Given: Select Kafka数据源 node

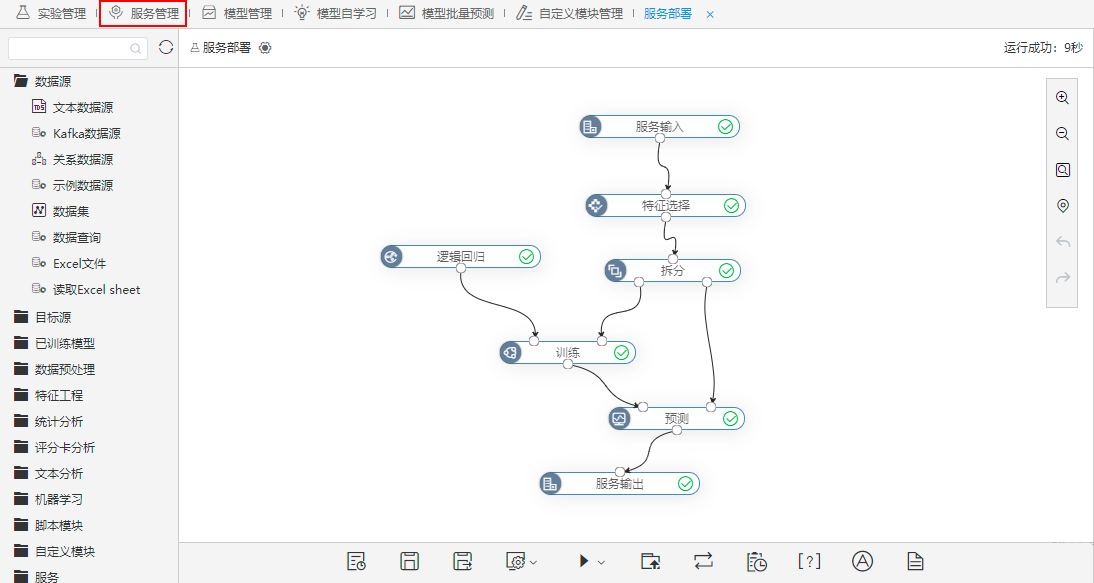Looking at the screenshot, I should point(76,133).
